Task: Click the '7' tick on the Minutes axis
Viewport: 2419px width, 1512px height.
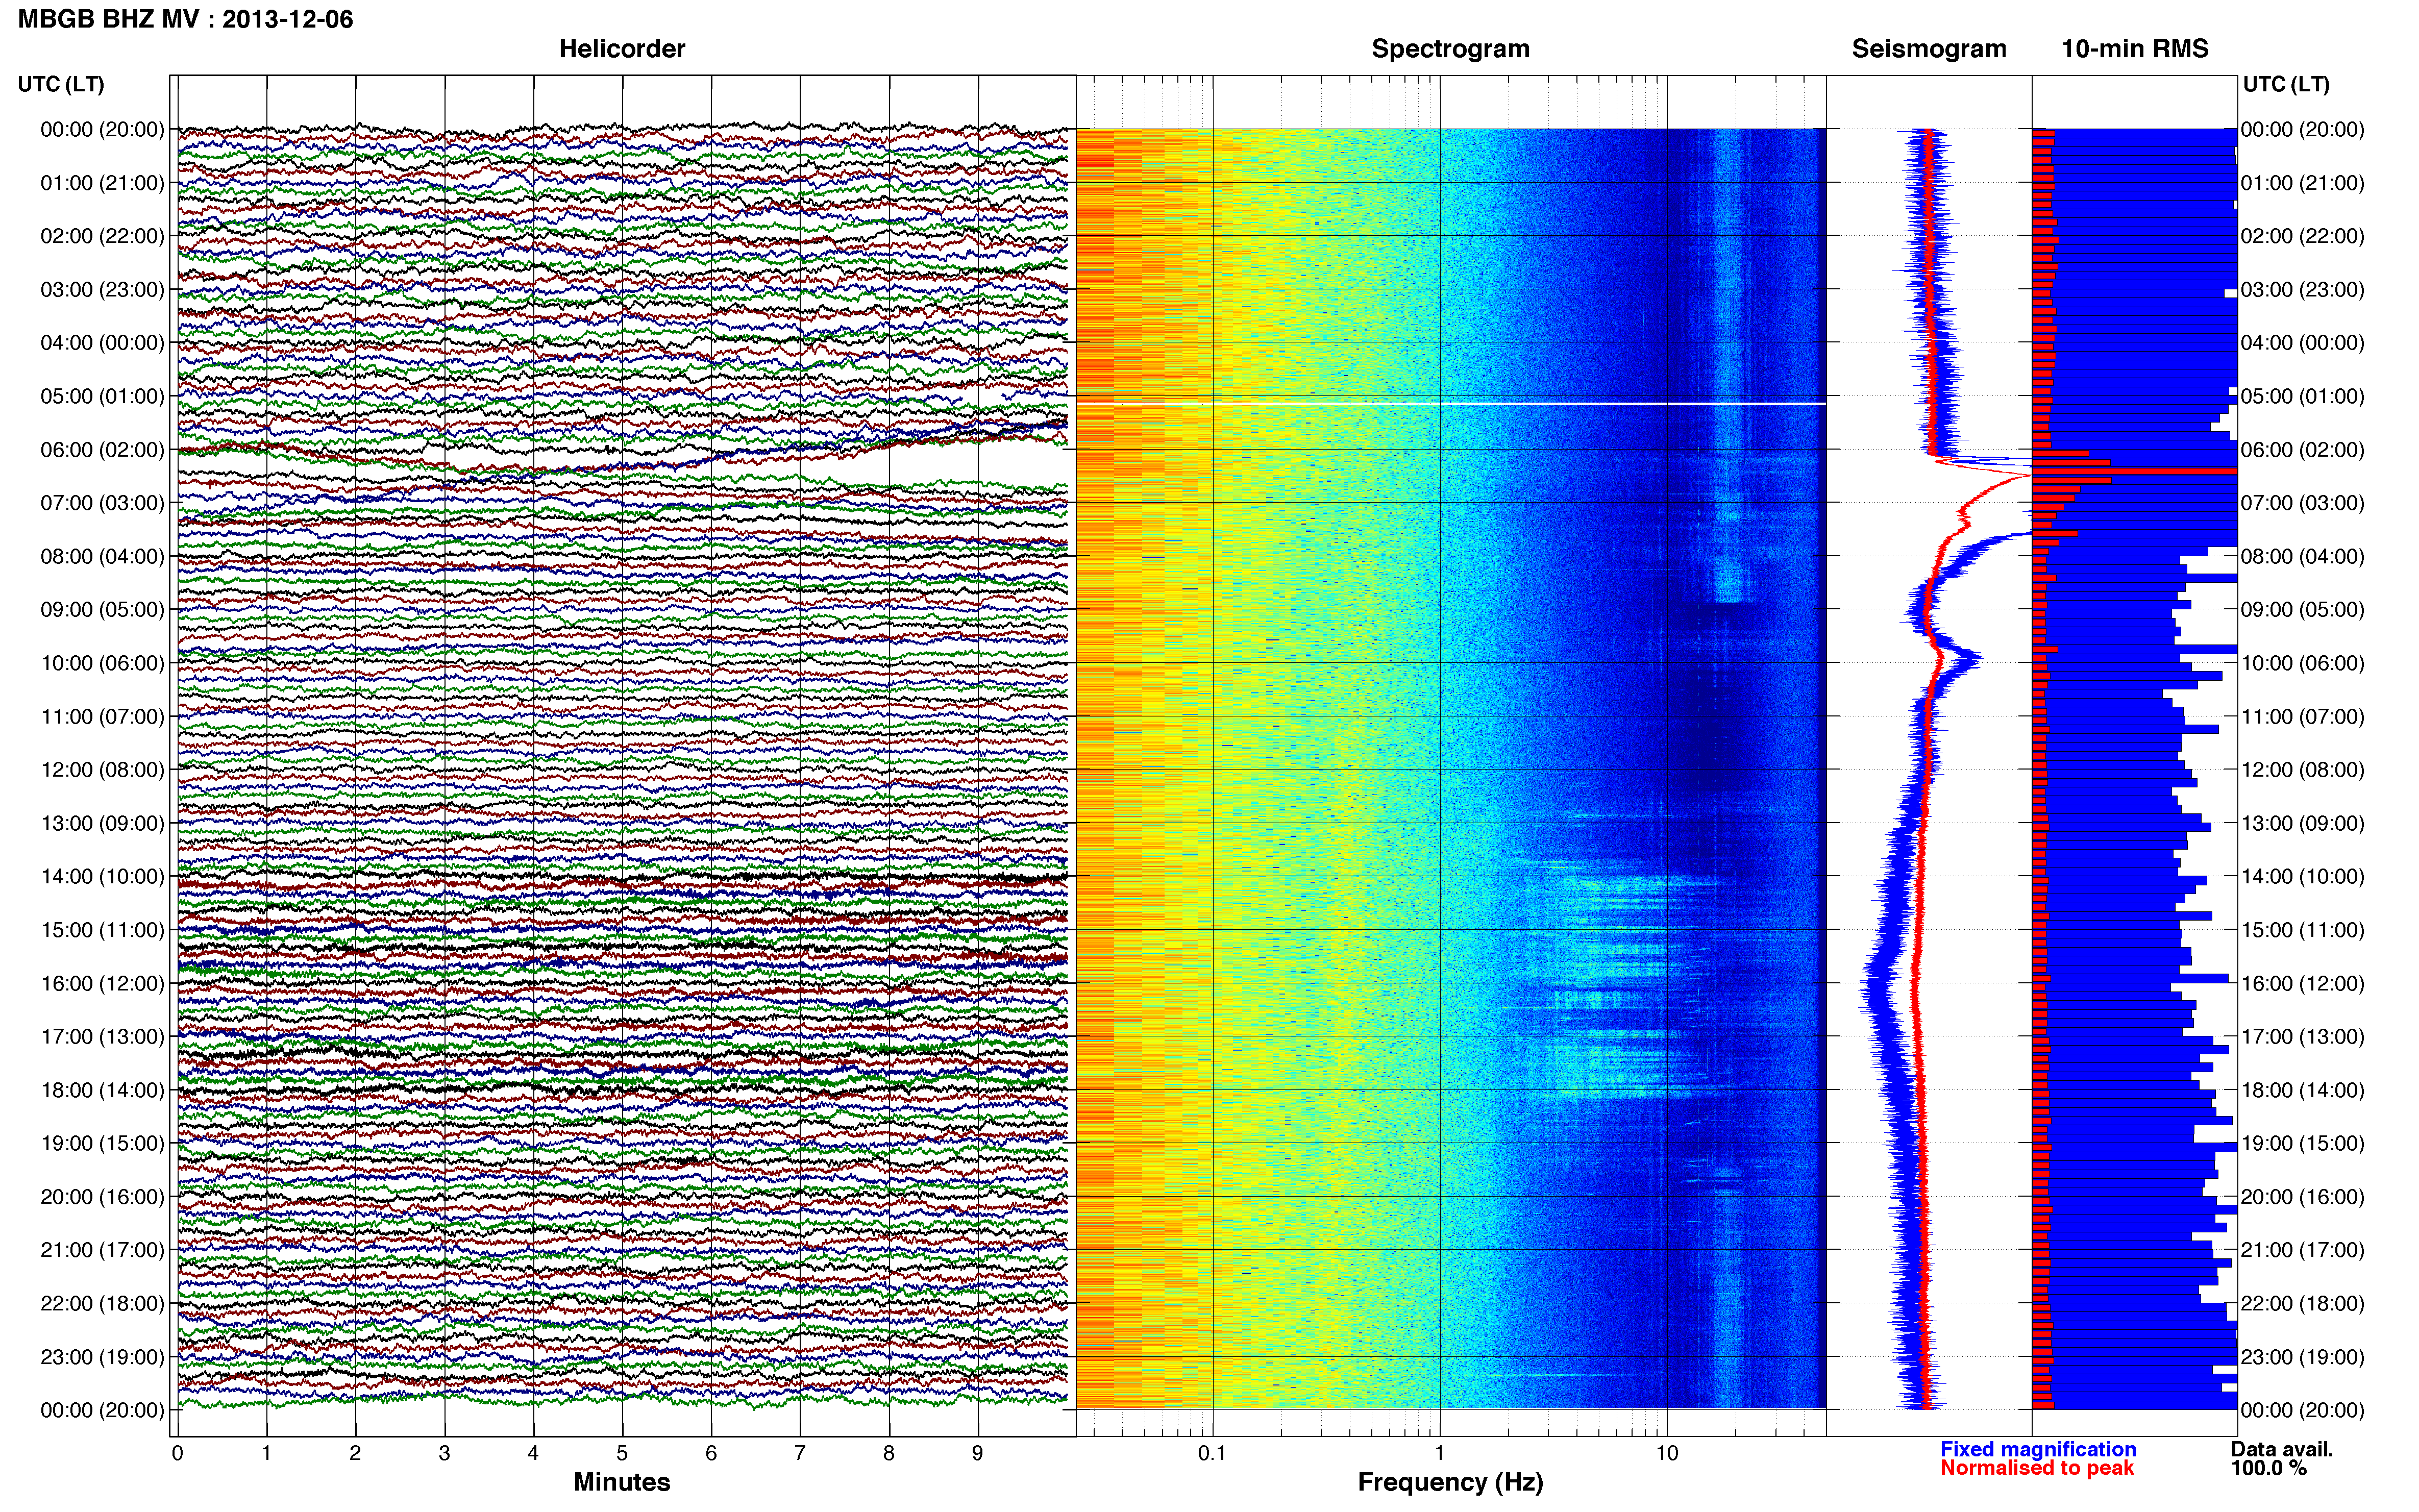Action: tap(800, 1454)
